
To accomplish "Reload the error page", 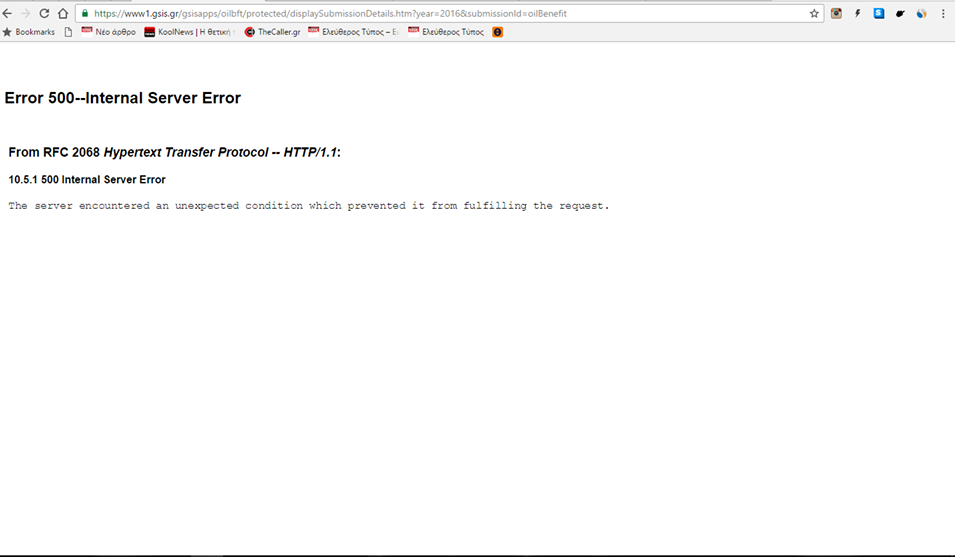I will pyautogui.click(x=44, y=13).
